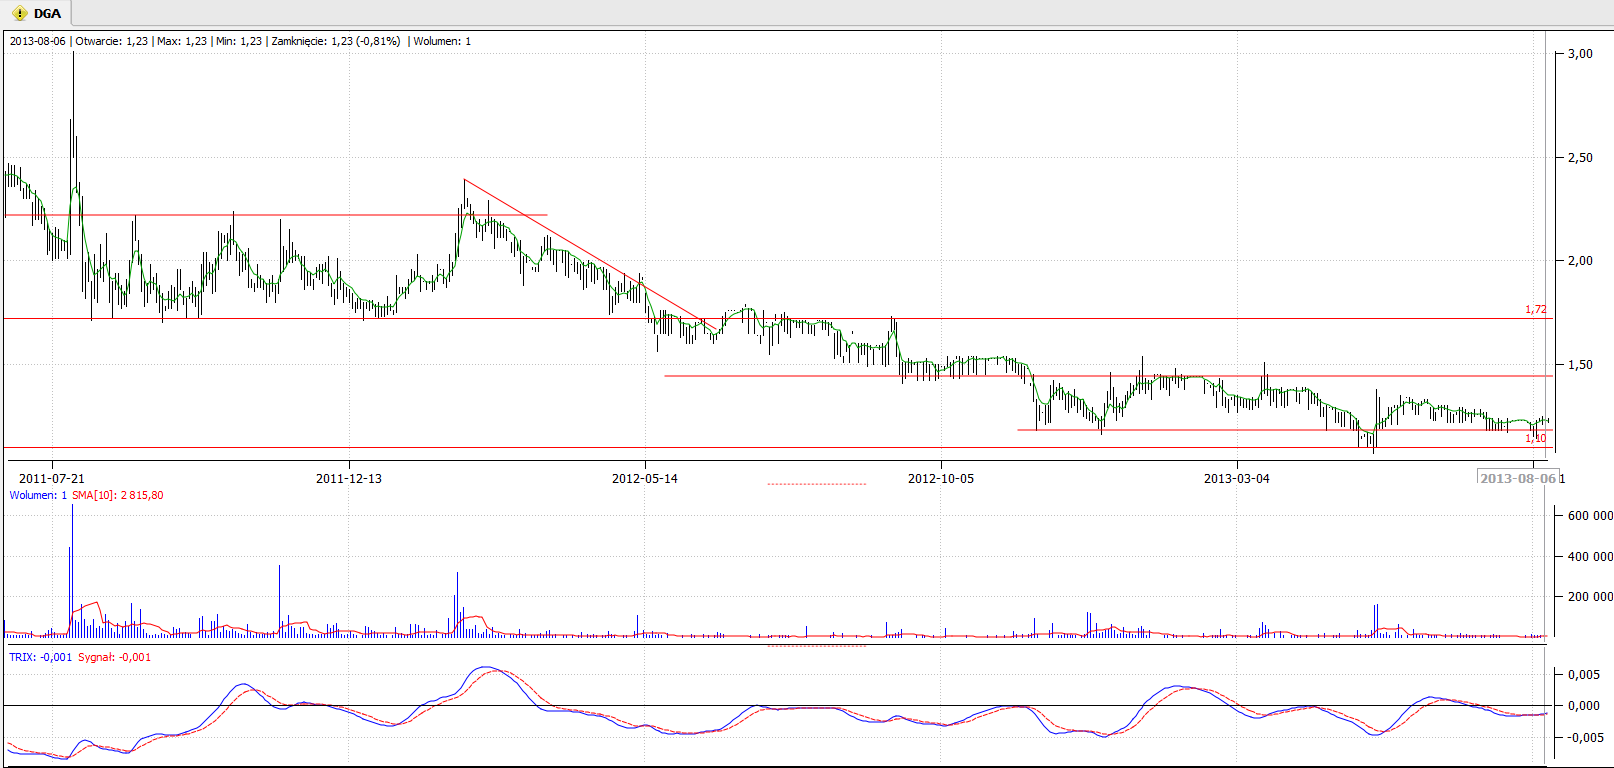Screen dimensions: 1614x768
Task: Click the 0,000 TRIX axis label
Action: [1584, 706]
